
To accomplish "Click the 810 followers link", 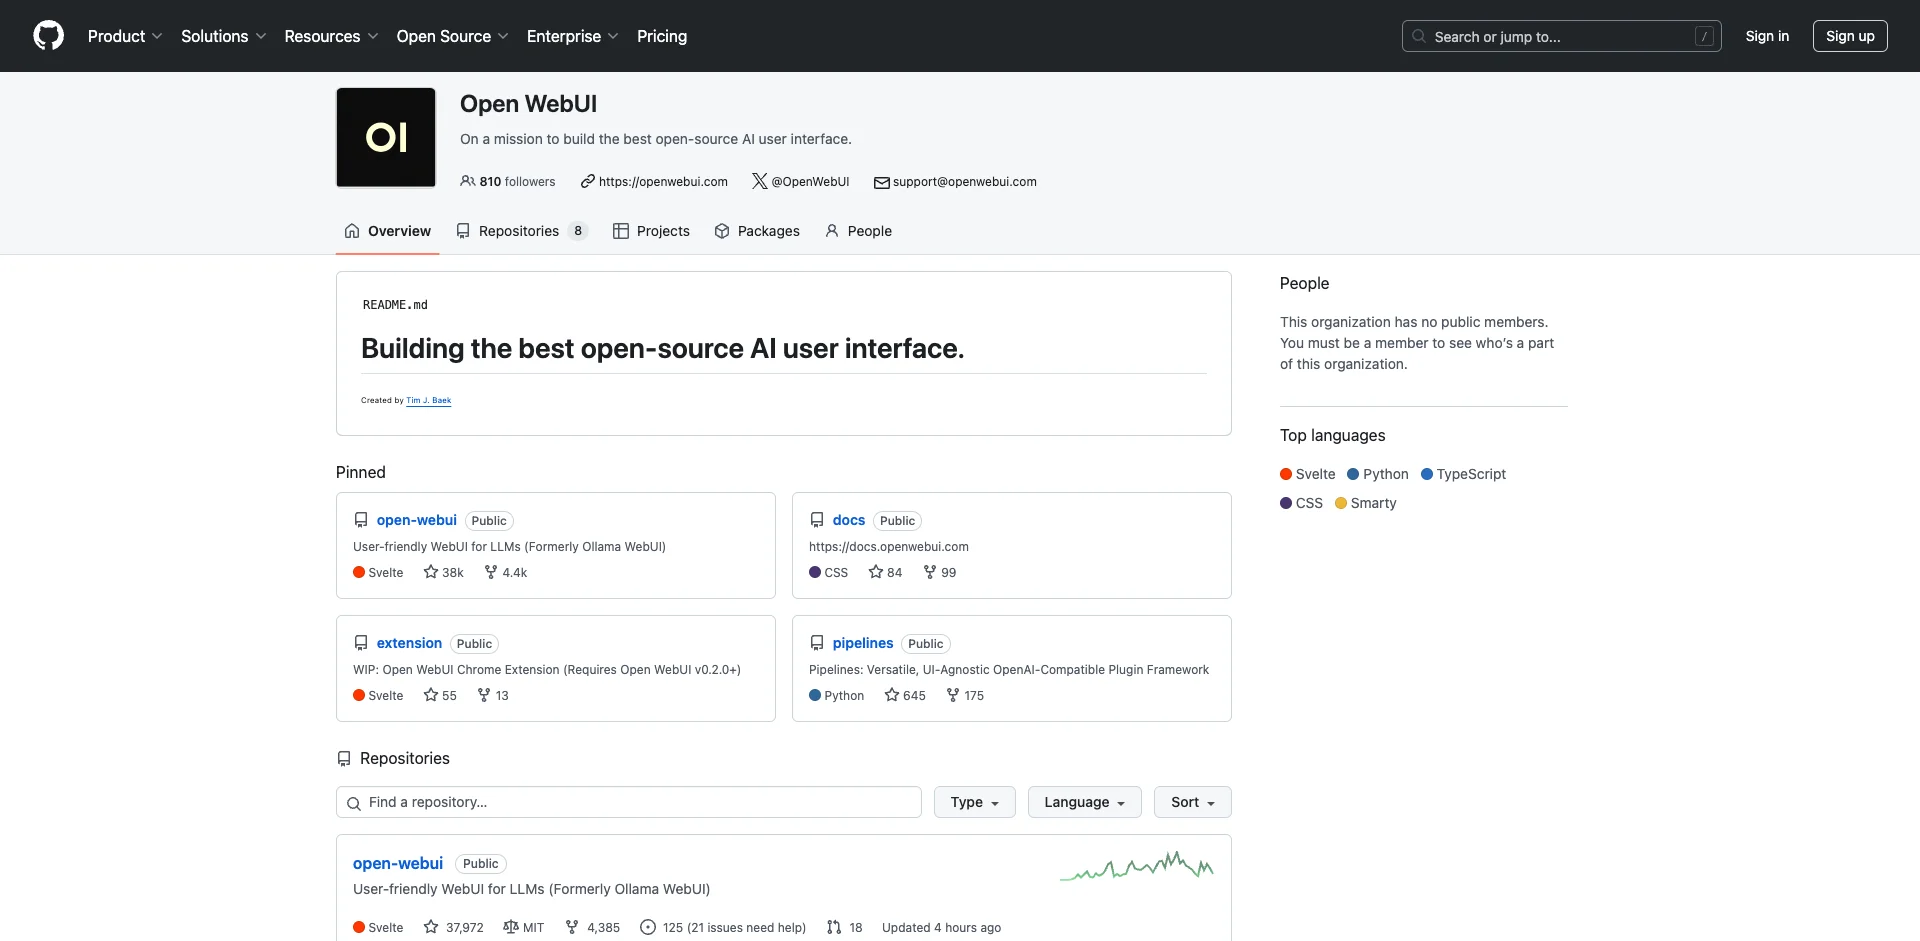I will 508,182.
